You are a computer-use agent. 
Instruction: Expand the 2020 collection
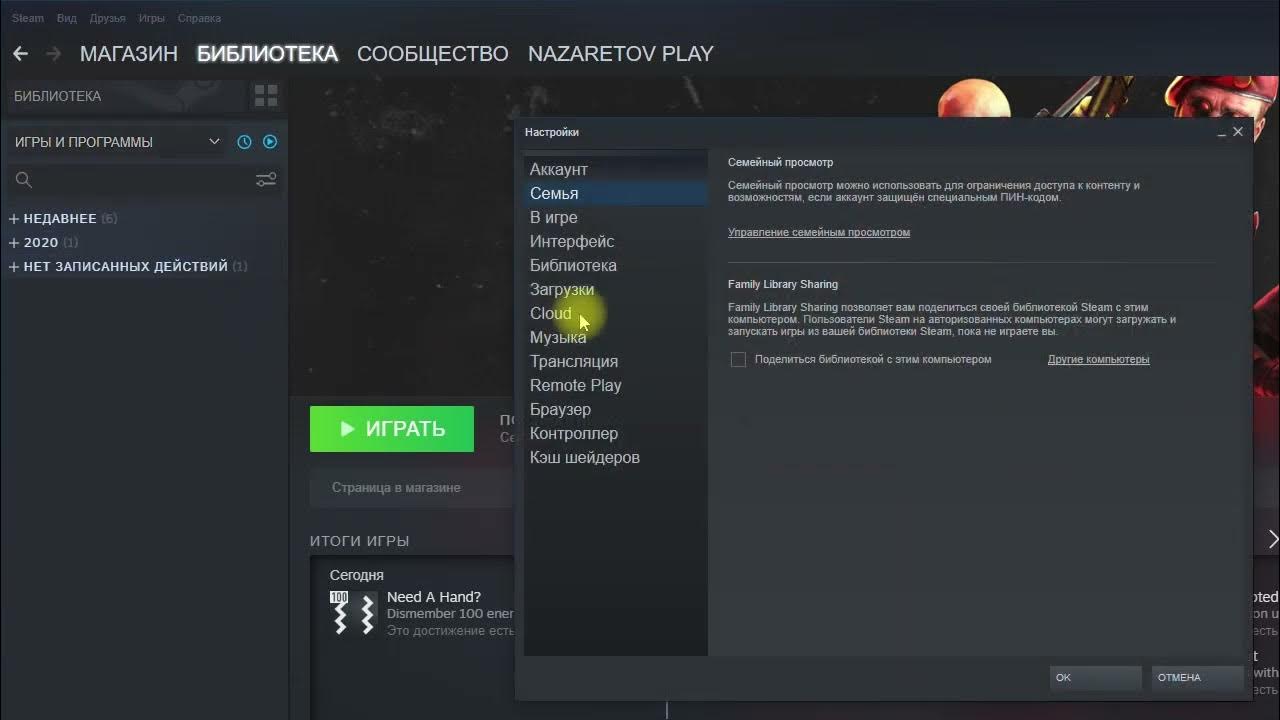(14, 242)
